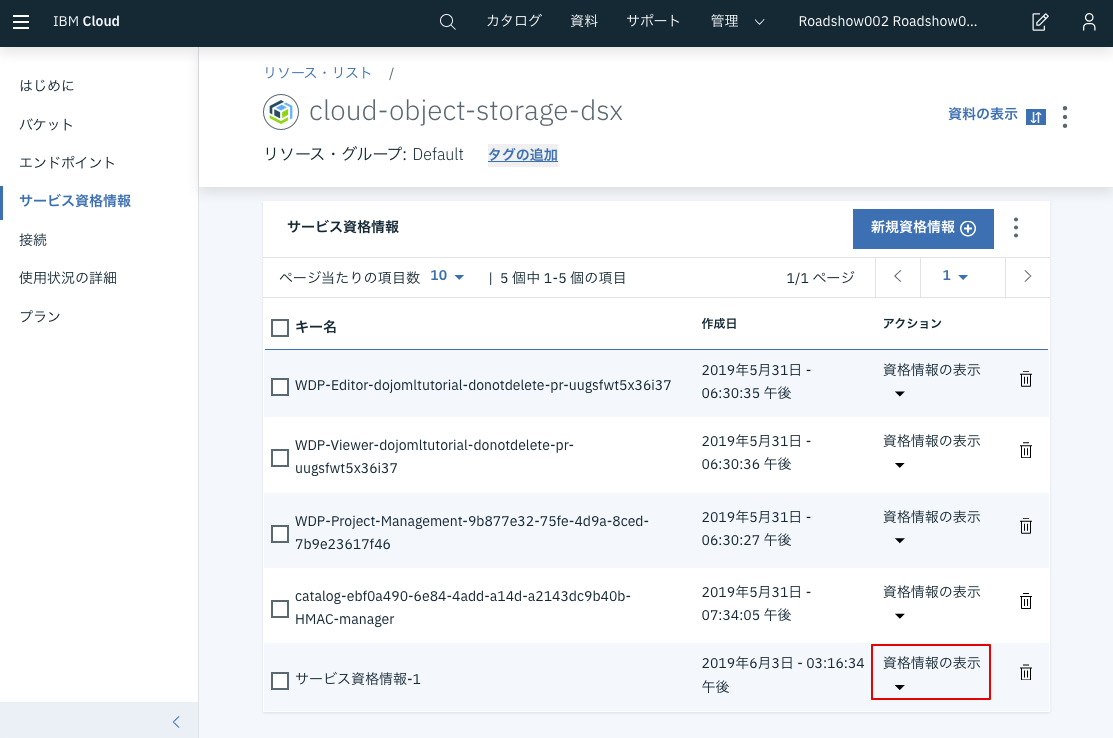Delete the WDP-Project-Management credential
Viewport: 1113px width, 738px height.
tap(1026, 527)
